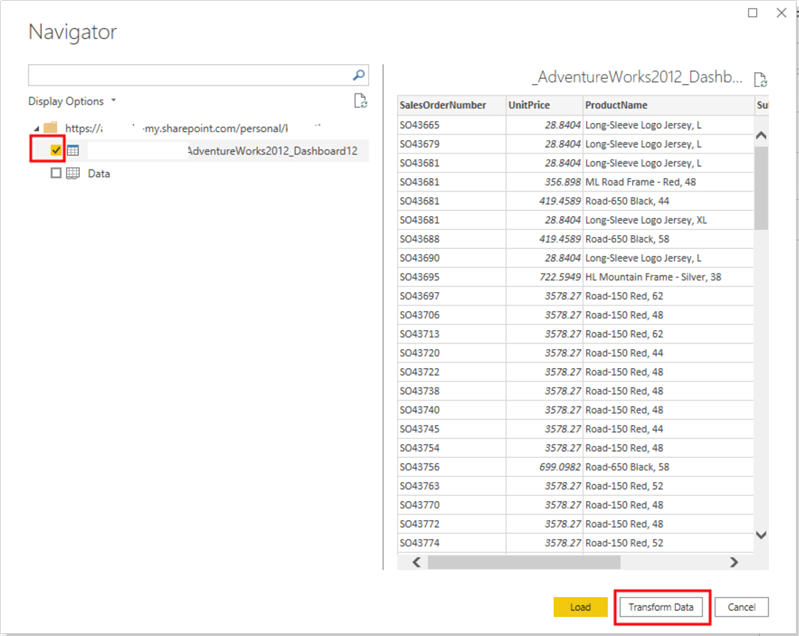Click the SalesOrderNumber column header
Image resolution: width=799 pixels, height=636 pixels.
tap(443, 105)
